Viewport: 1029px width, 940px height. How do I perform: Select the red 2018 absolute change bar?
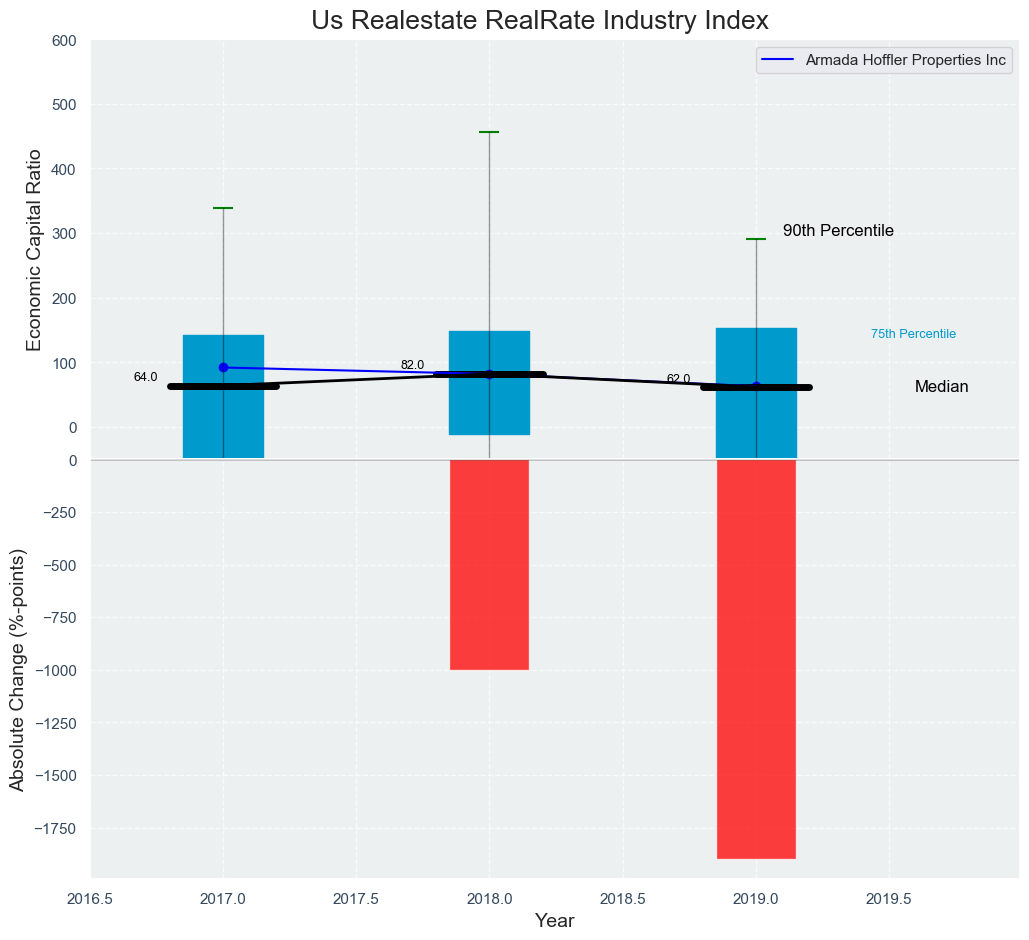(489, 565)
